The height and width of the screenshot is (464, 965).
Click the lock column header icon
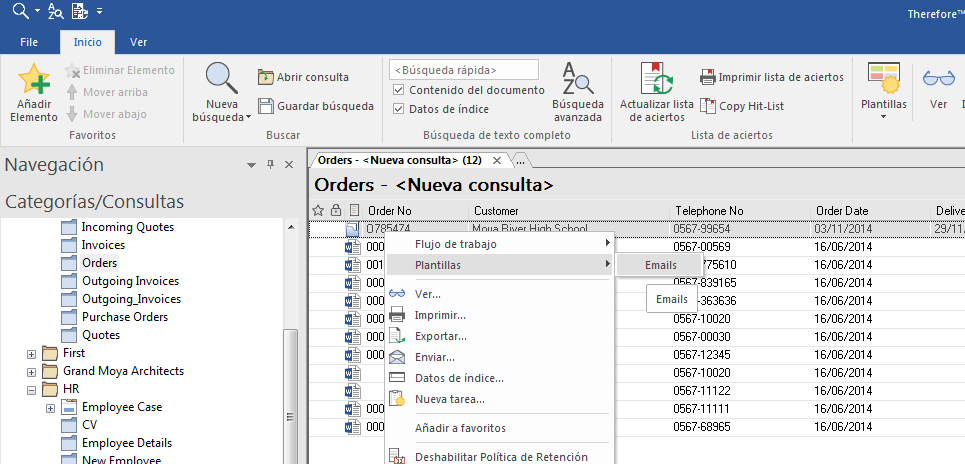[335, 210]
